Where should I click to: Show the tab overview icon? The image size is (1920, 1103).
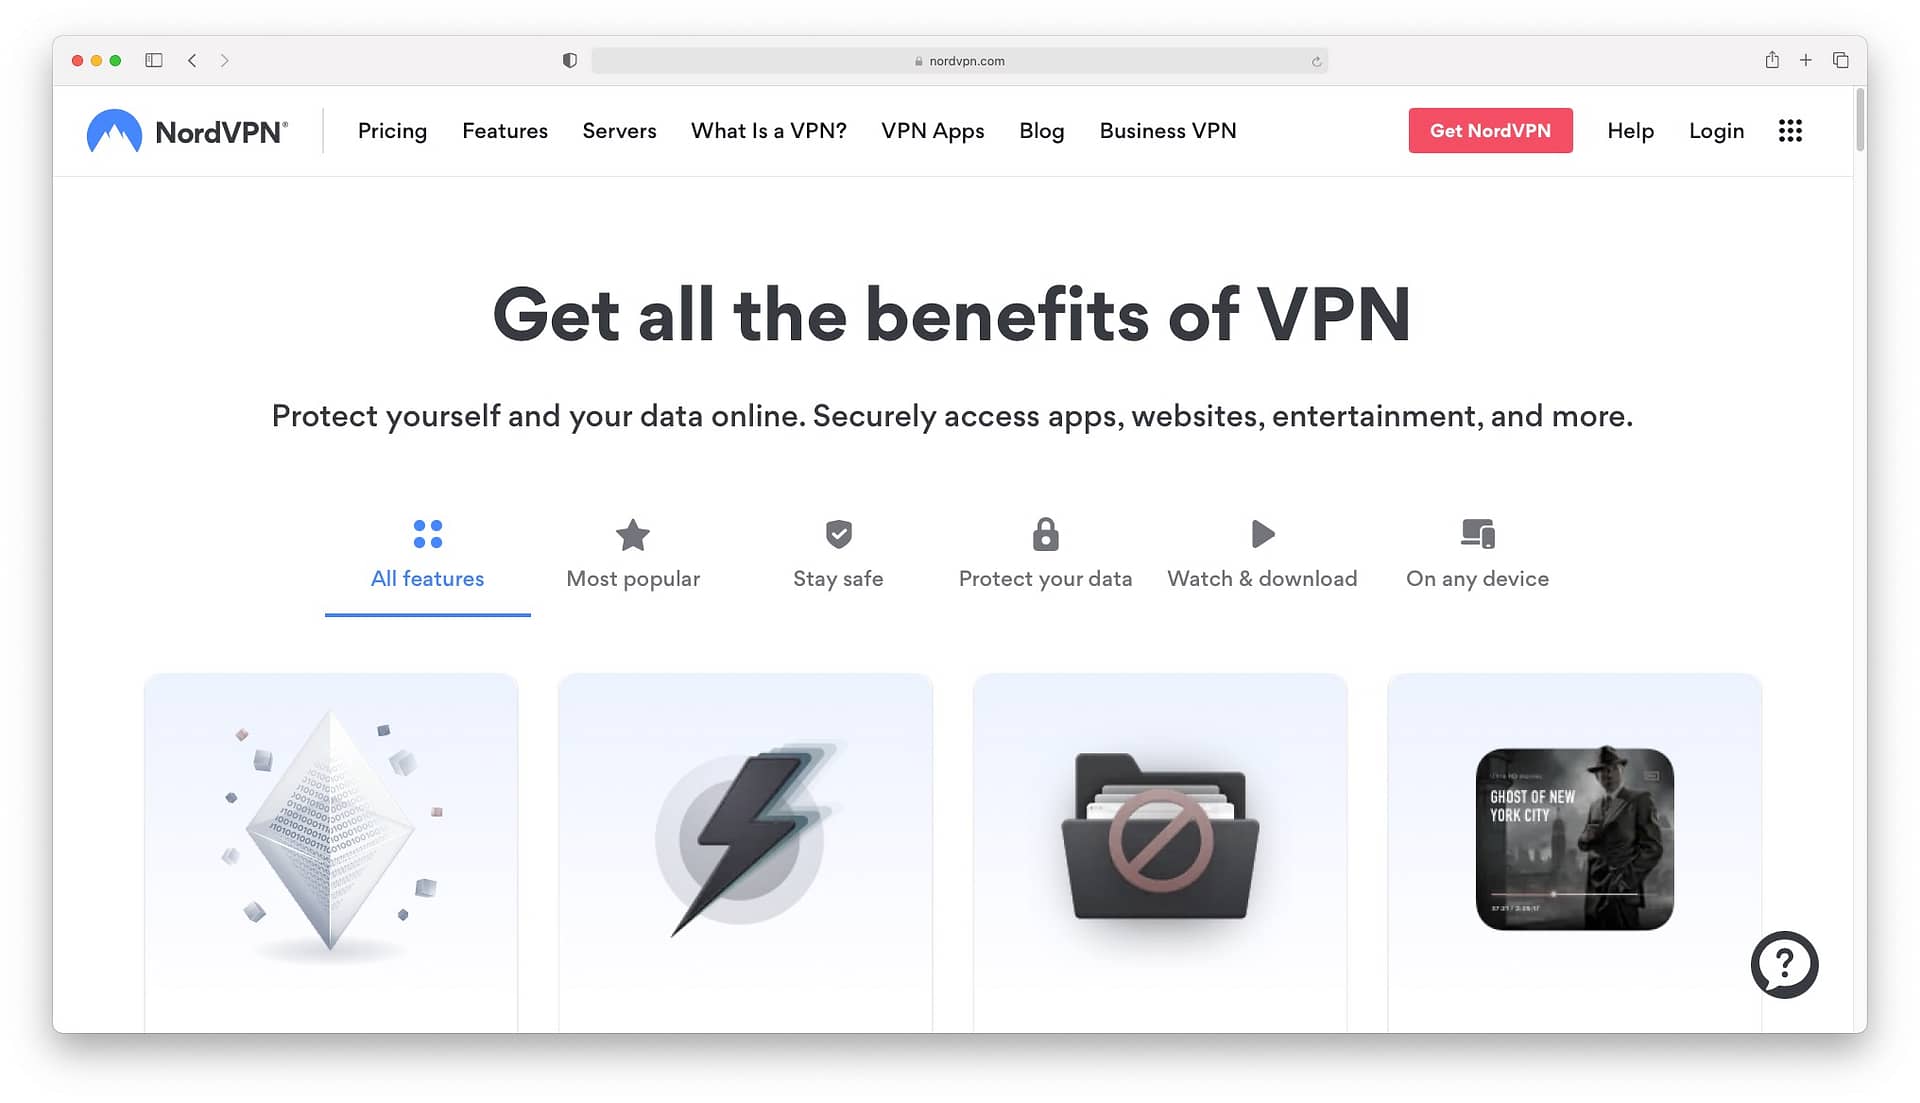[x=1840, y=60]
